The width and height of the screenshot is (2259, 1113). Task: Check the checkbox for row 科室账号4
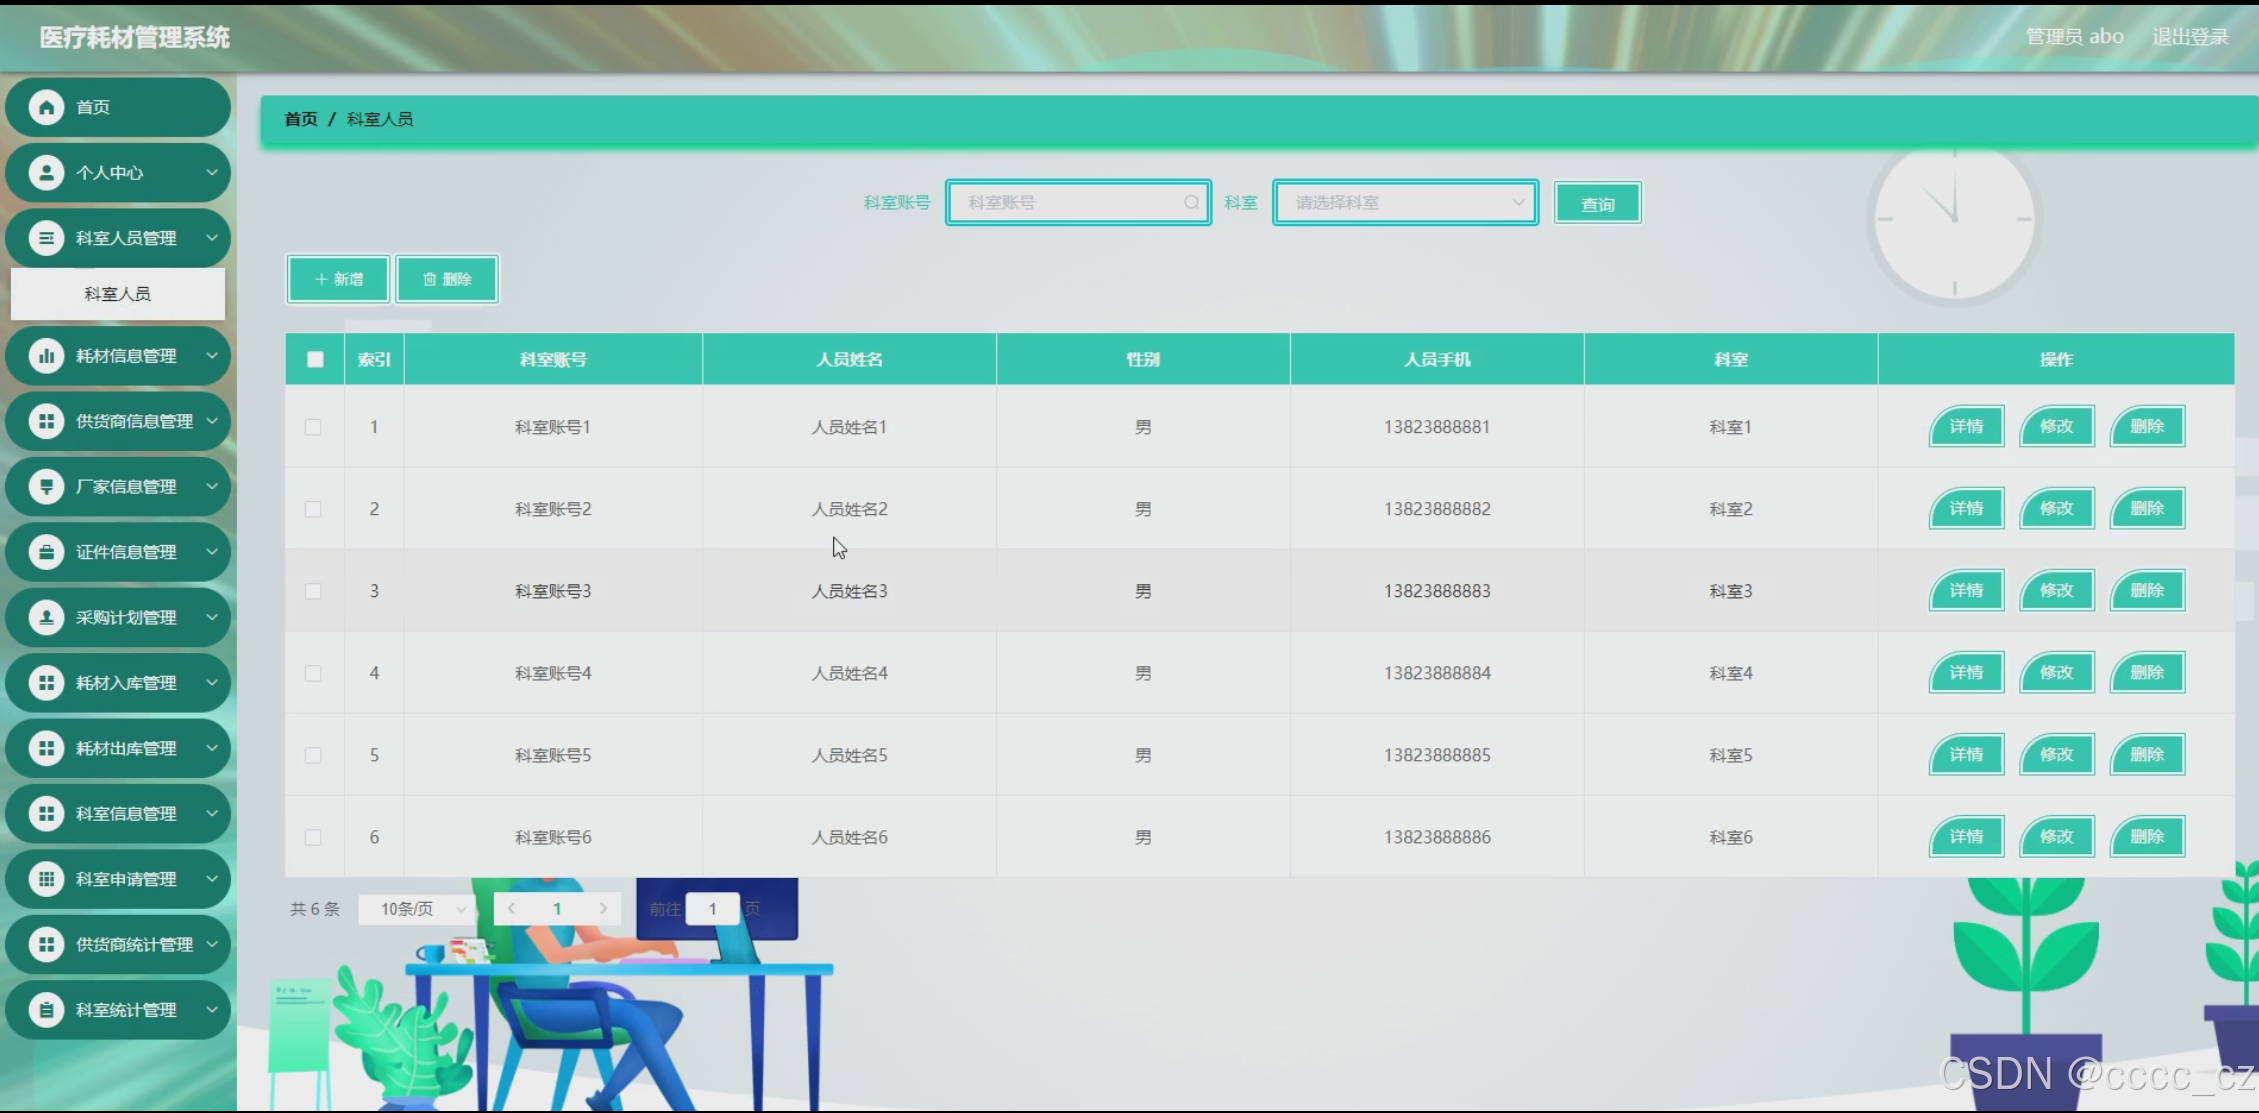point(313,673)
